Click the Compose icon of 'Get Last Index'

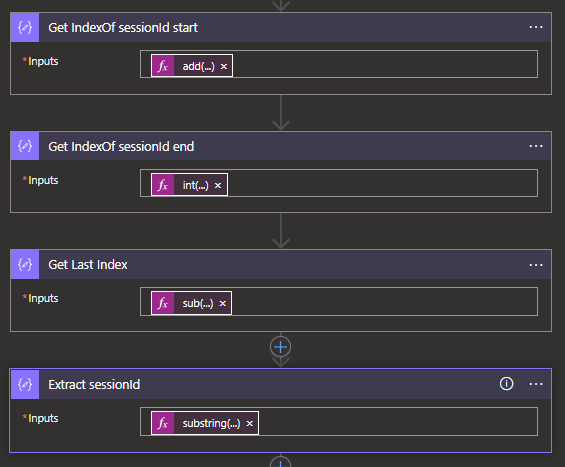point(25,264)
